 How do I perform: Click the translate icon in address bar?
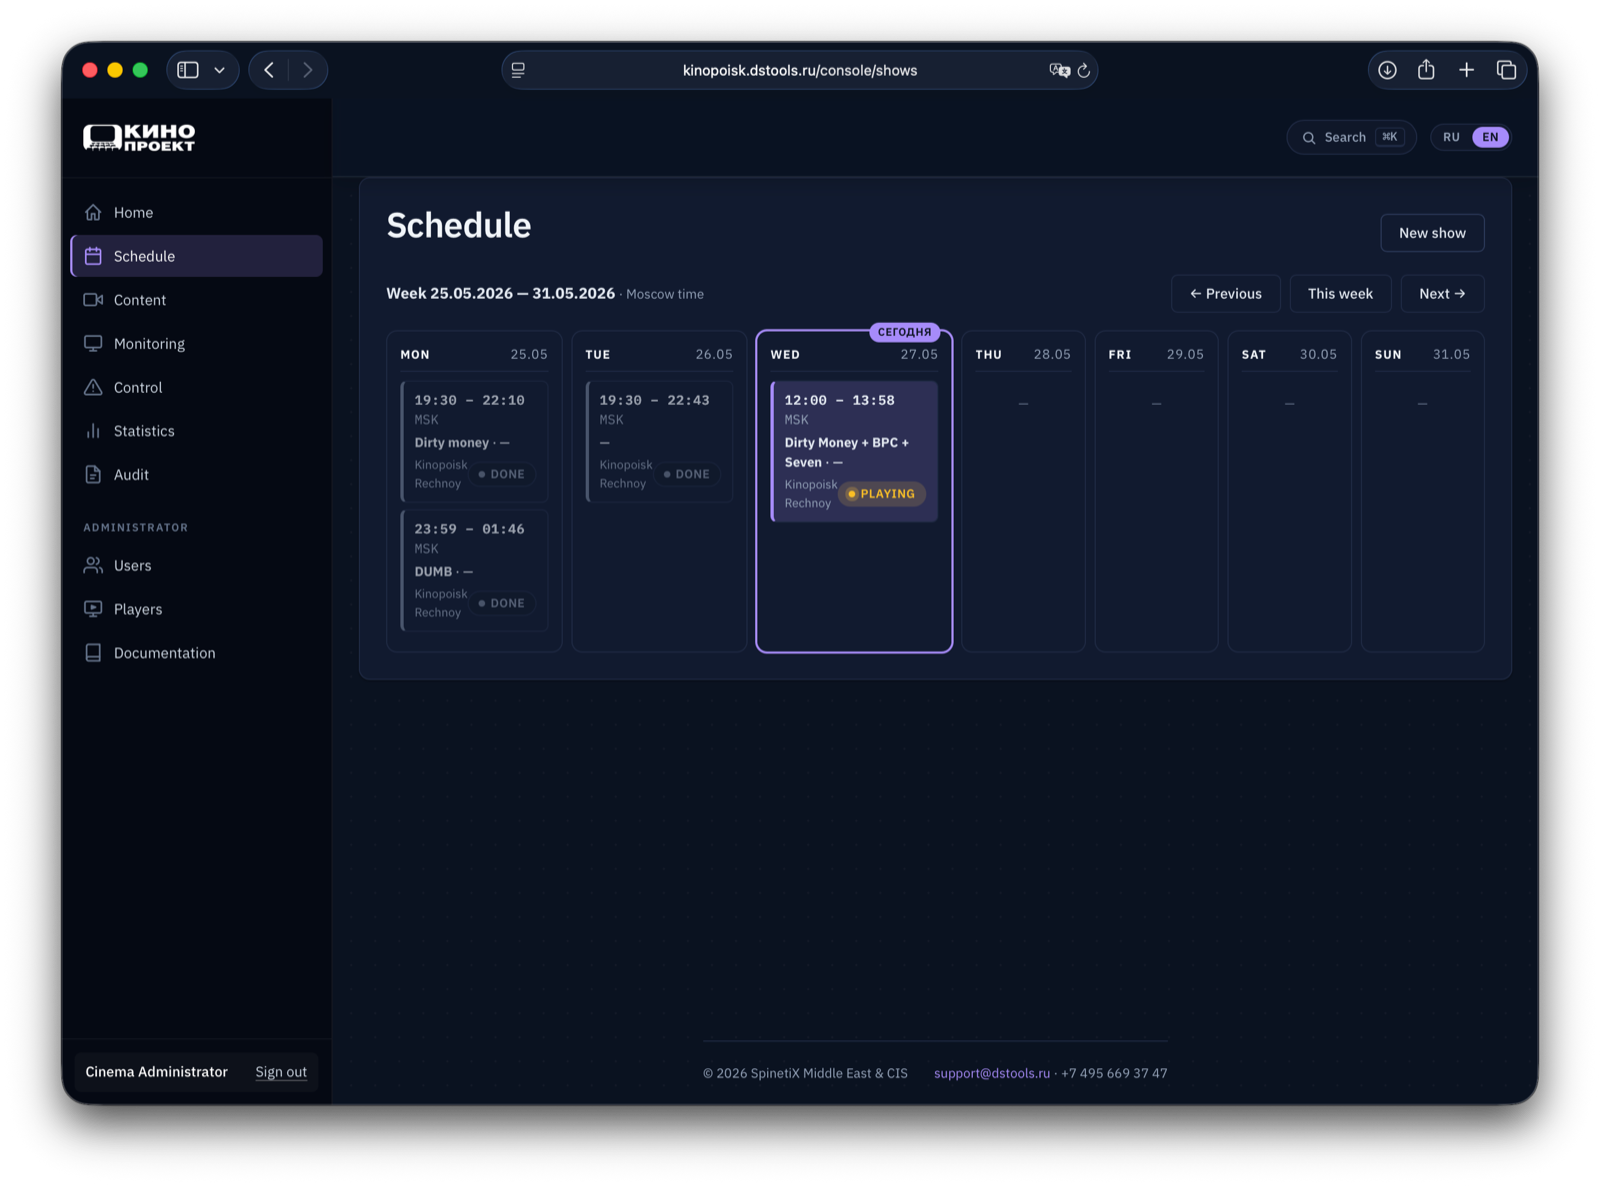pyautogui.click(x=1059, y=70)
